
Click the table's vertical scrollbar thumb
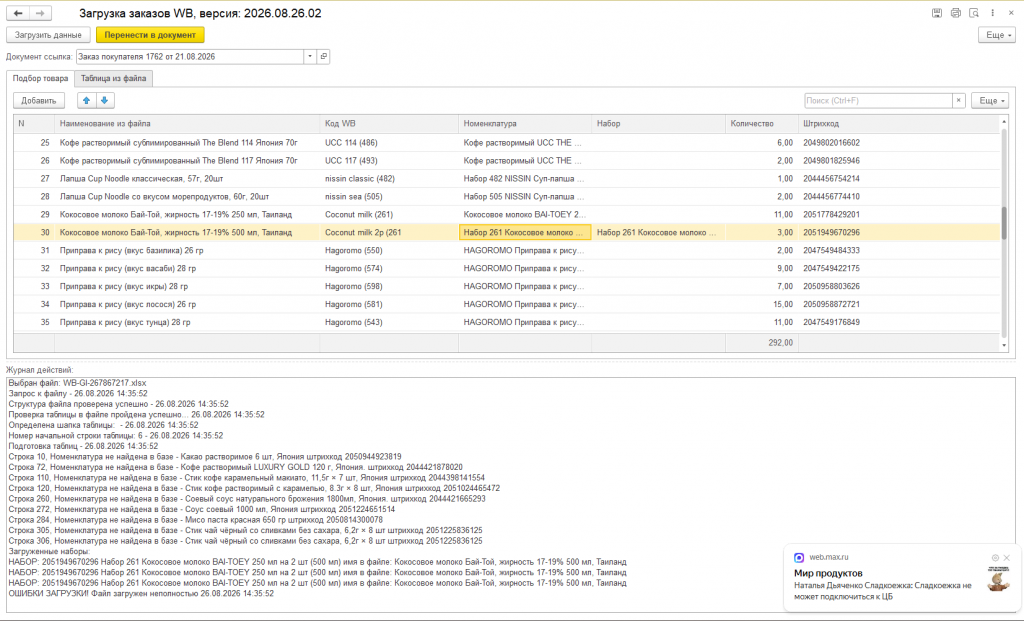(1004, 223)
